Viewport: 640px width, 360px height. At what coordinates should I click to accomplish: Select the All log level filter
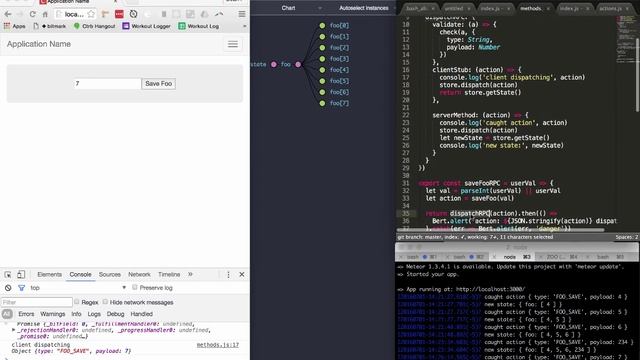pos(7,314)
